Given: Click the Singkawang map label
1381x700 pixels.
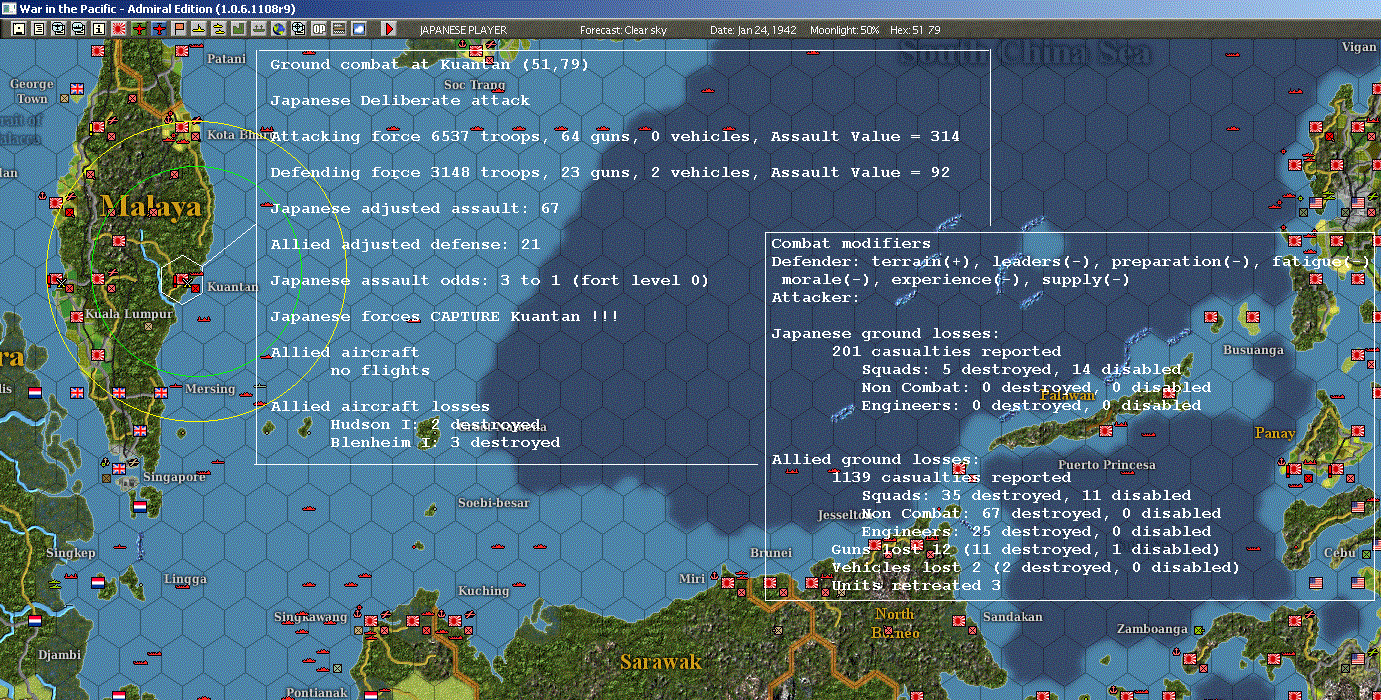Looking at the screenshot, I should (310, 617).
